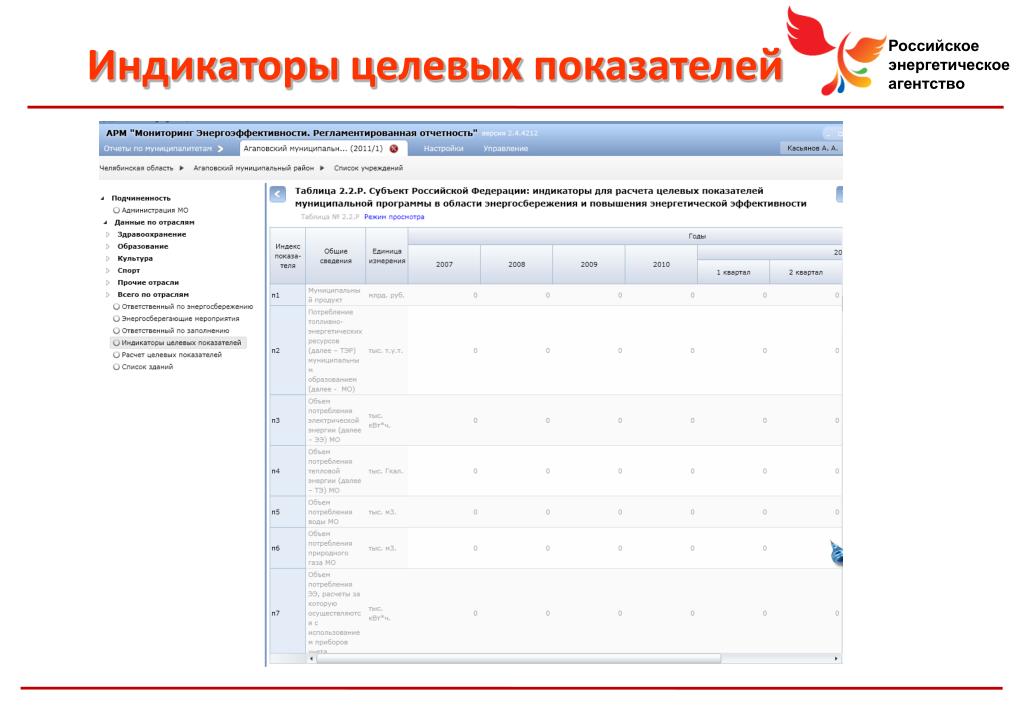Click the horizontal scrollbar right arrow
The height and width of the screenshot is (720, 1023).
[836, 659]
